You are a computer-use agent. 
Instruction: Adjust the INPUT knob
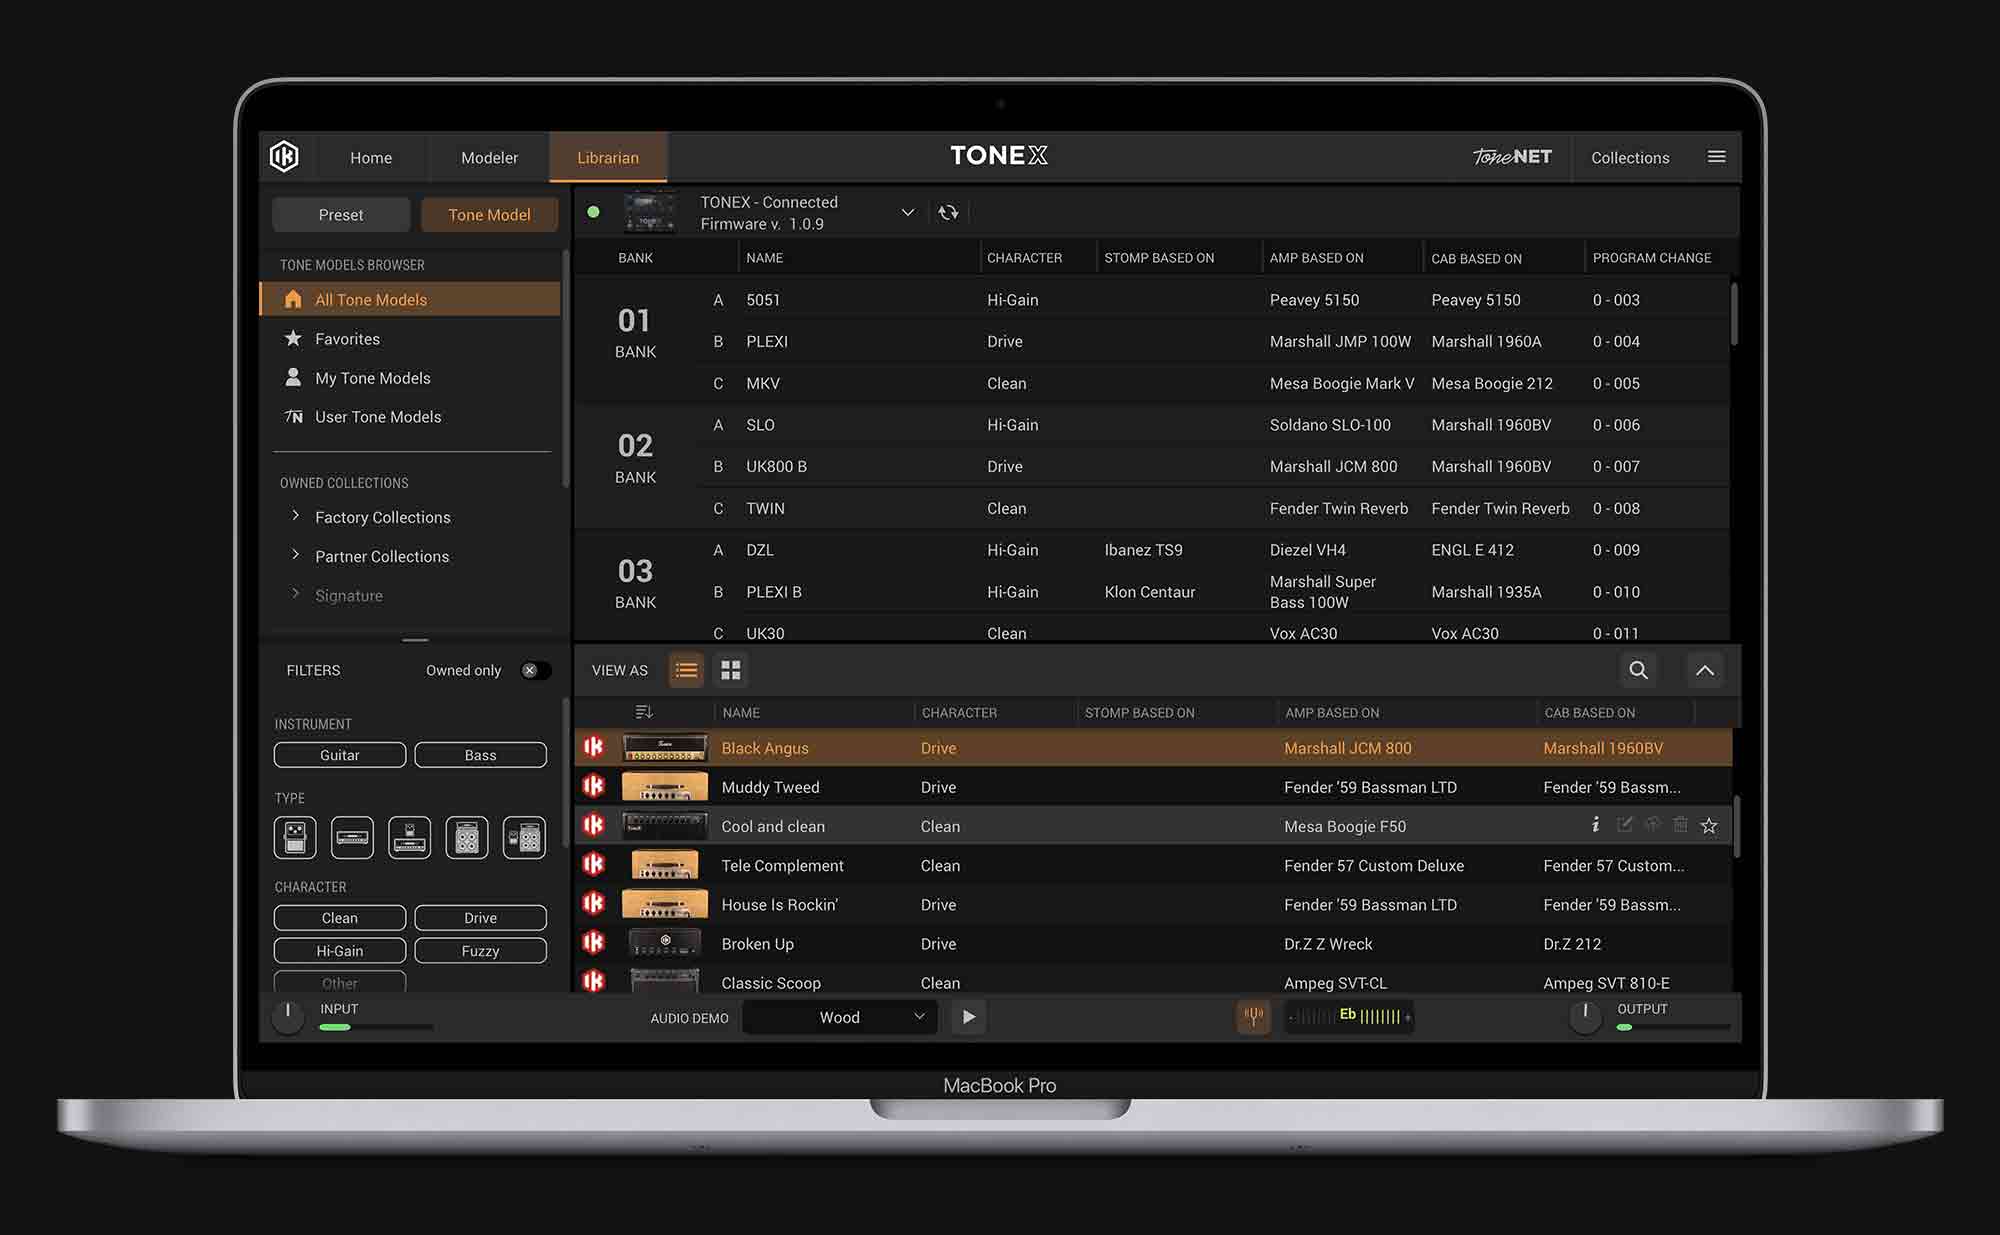[288, 1016]
